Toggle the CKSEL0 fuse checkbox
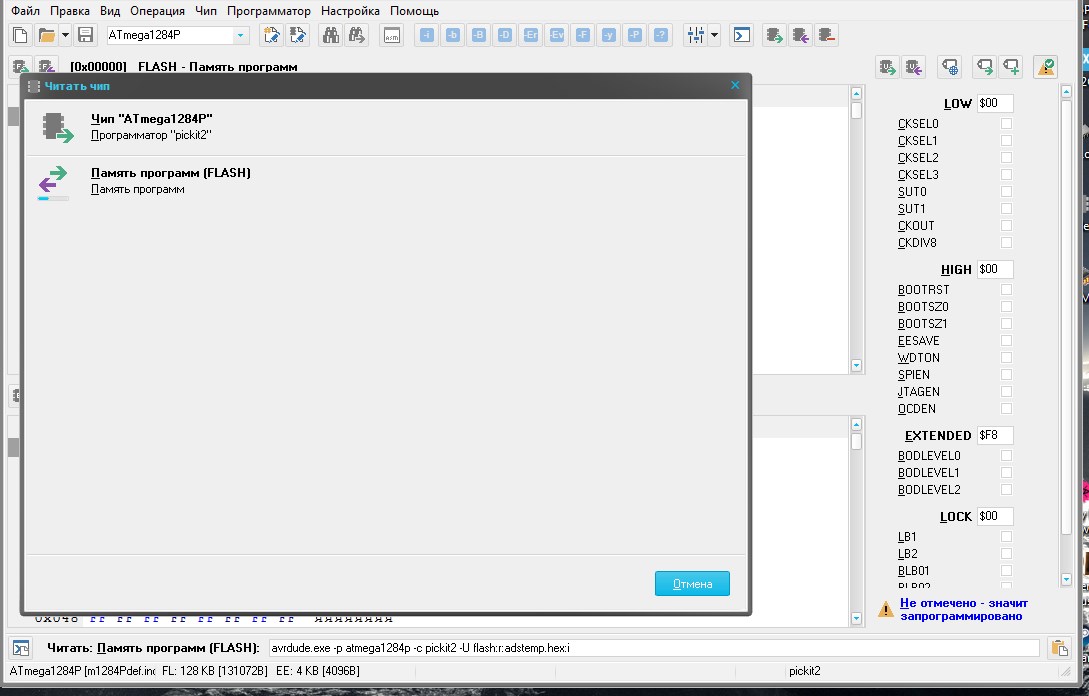Viewport: 1089px width, 696px height. coord(1006,124)
